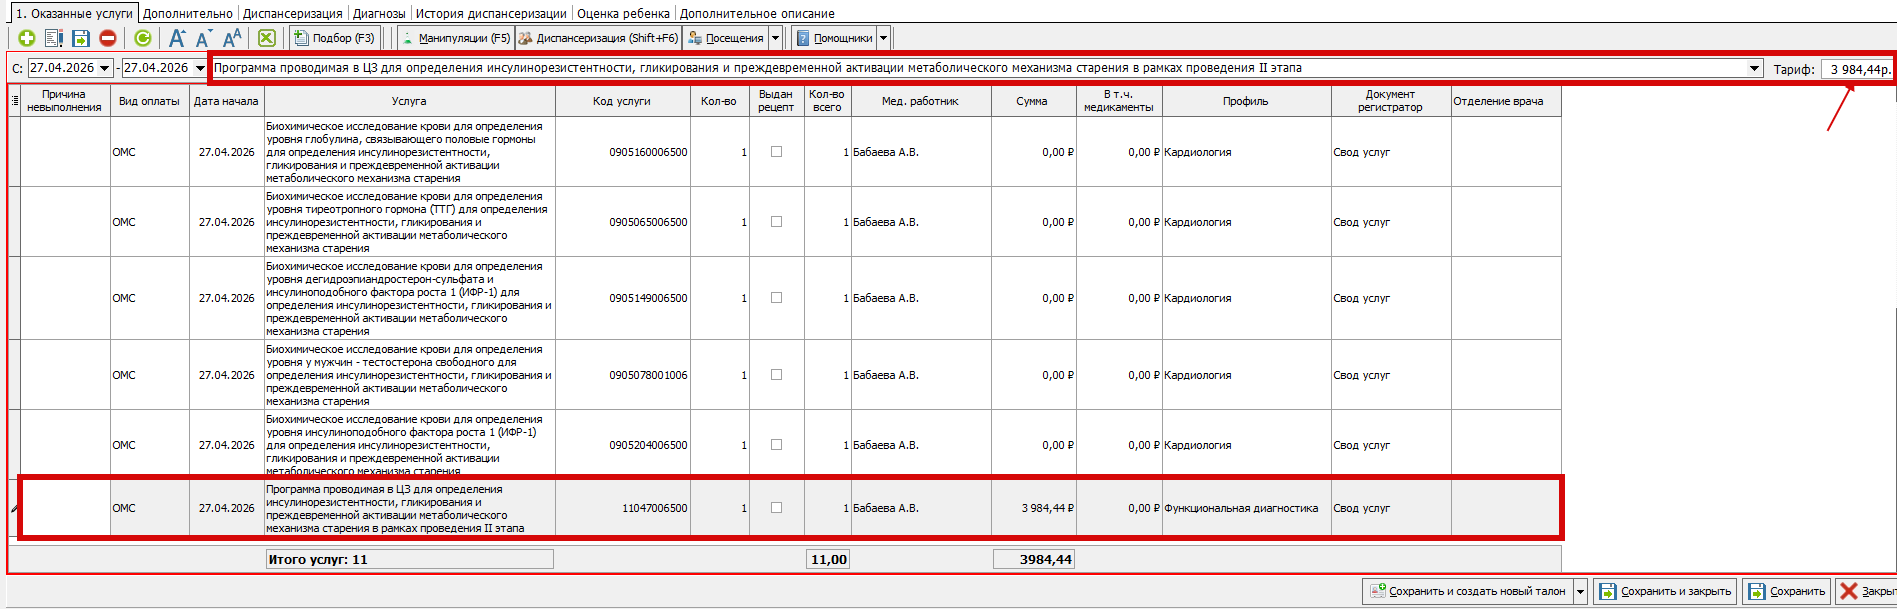Tick the prescription checkbox in the first row
Viewport: 1897px width, 609px height.
click(776, 152)
